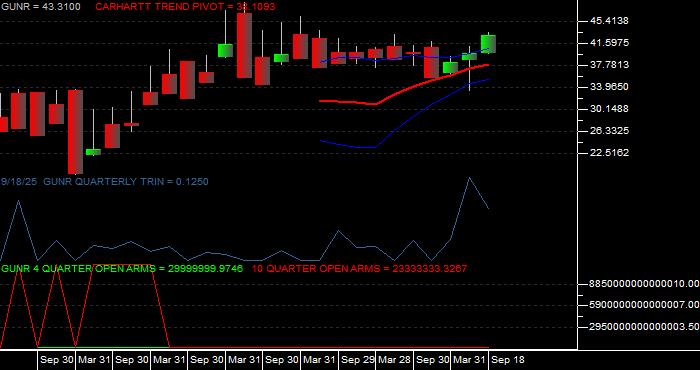Click the peak of the quarterly TRIN line
The image size is (700, 370).
pos(469,178)
